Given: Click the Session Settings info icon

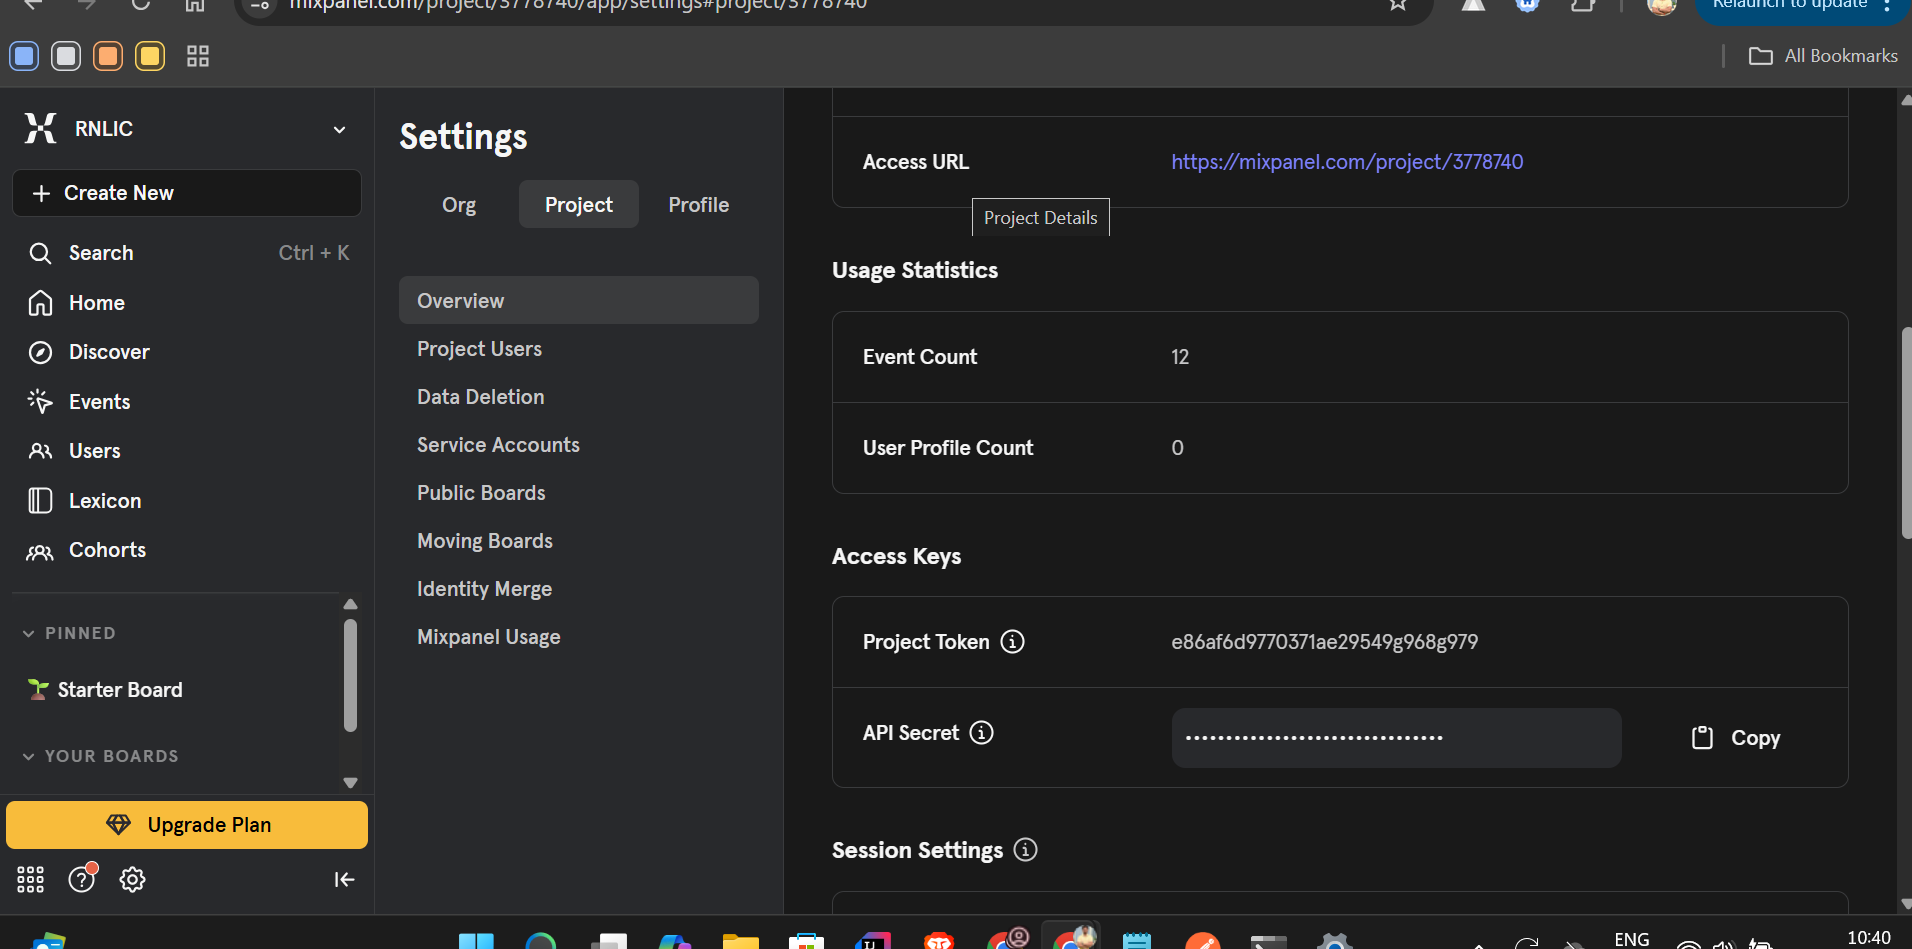Looking at the screenshot, I should (x=1025, y=850).
